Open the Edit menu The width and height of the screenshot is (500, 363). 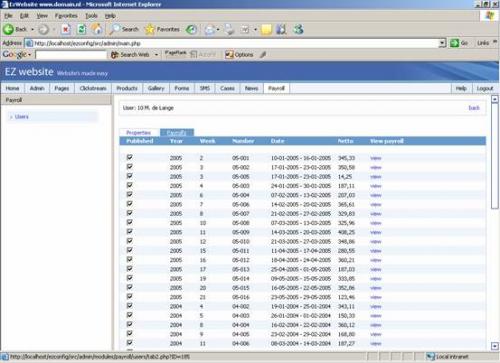[x=24, y=16]
